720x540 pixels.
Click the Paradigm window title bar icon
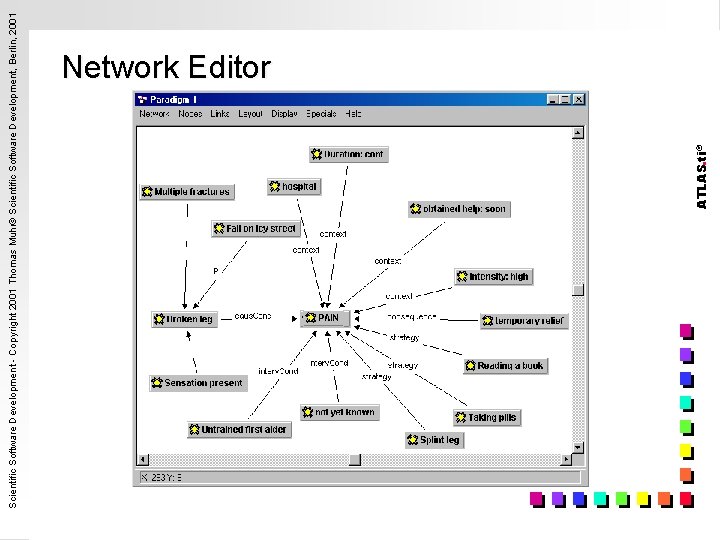click(x=142, y=100)
